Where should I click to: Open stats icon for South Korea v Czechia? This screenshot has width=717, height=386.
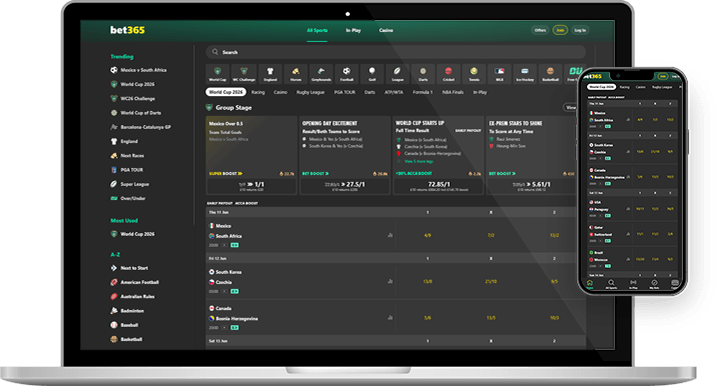pos(390,281)
